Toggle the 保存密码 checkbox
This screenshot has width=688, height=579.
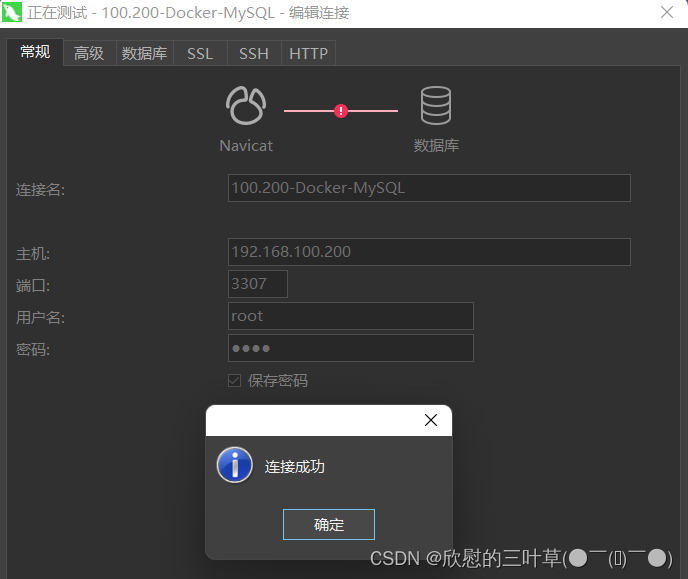coord(234,381)
